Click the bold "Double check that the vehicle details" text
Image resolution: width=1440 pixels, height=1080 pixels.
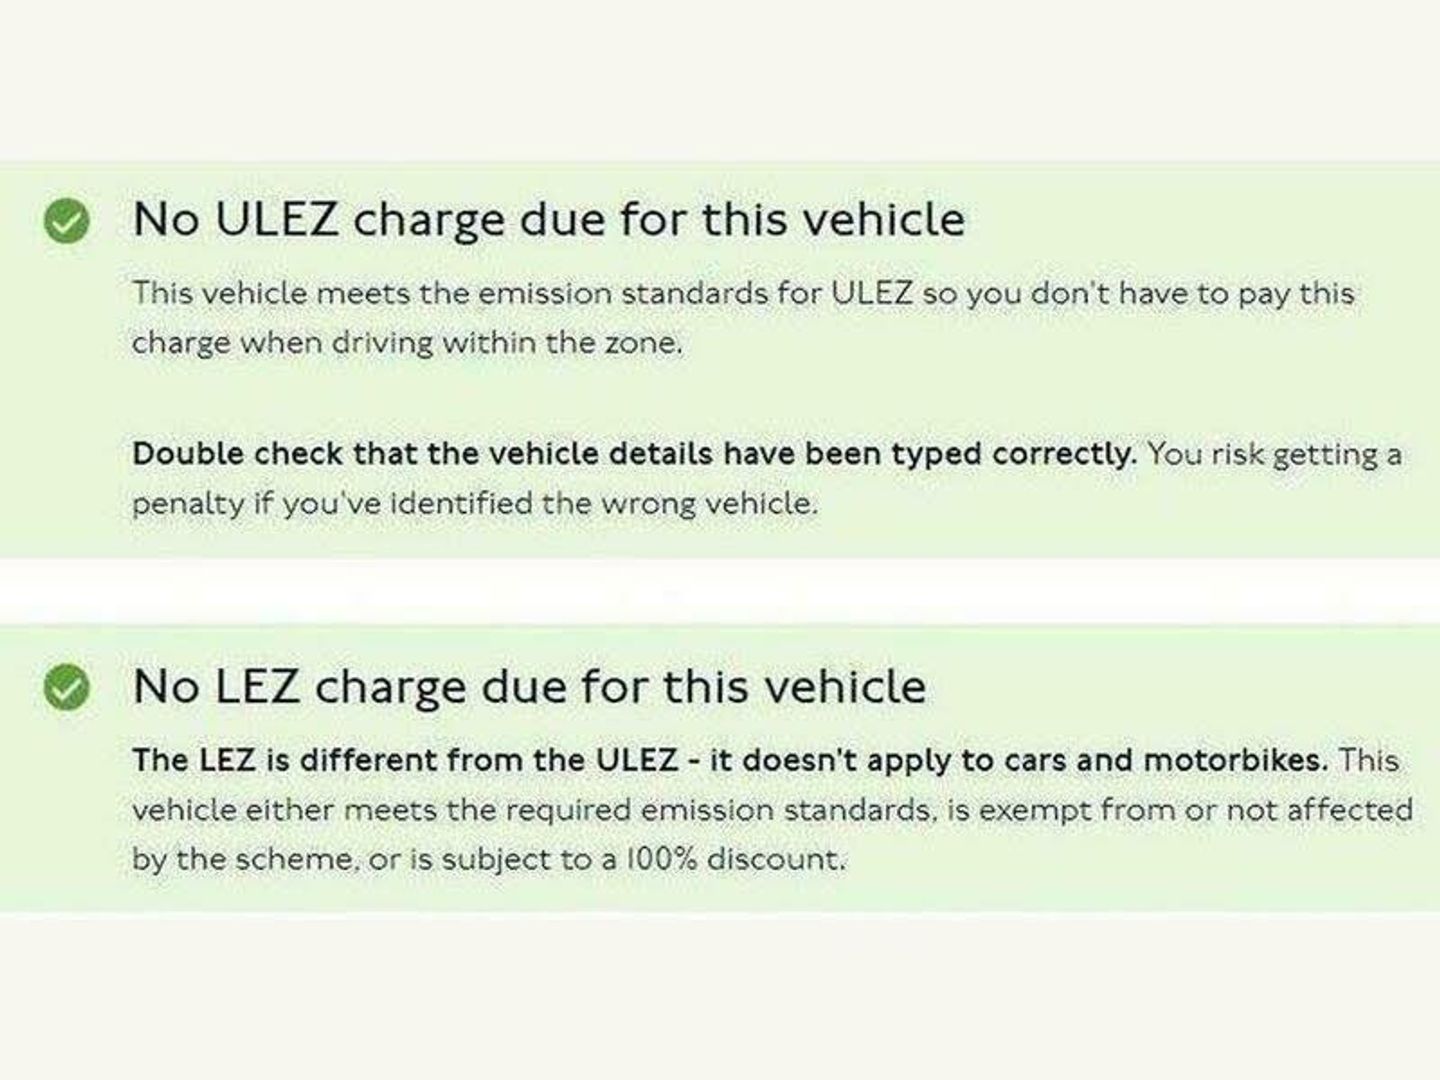(500, 454)
